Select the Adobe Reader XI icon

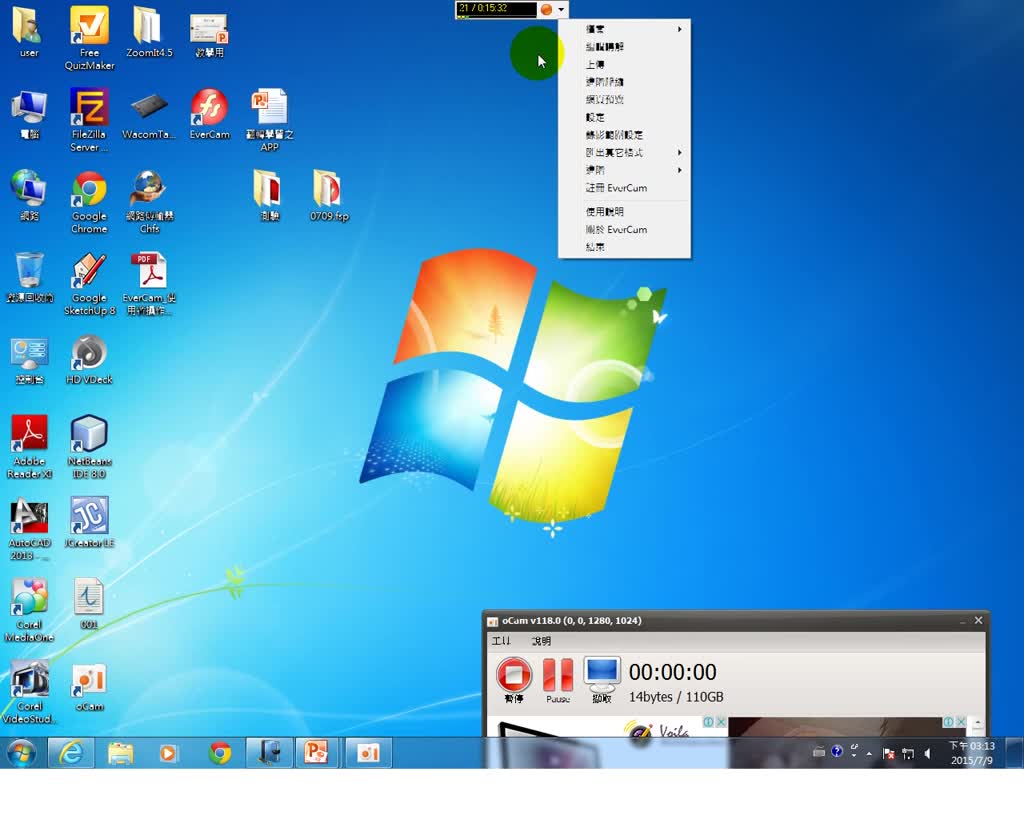29,447
